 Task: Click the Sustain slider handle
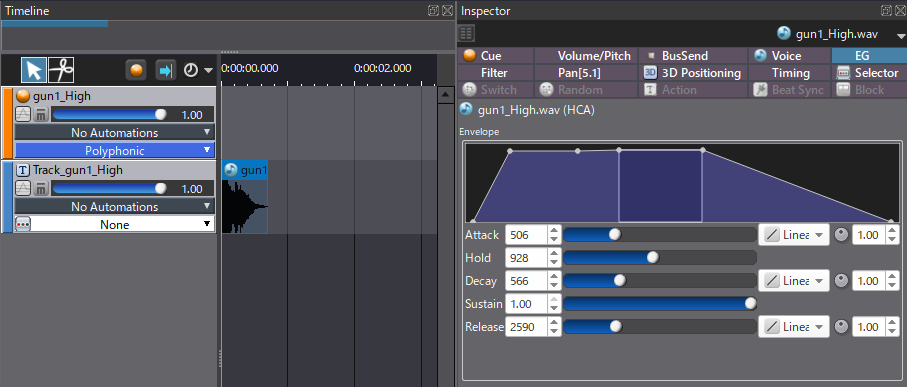tap(750, 304)
